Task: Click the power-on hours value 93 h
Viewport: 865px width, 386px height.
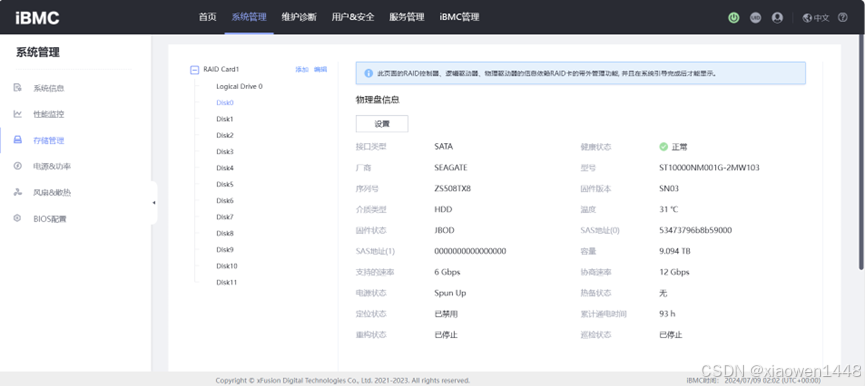Action: [667, 314]
